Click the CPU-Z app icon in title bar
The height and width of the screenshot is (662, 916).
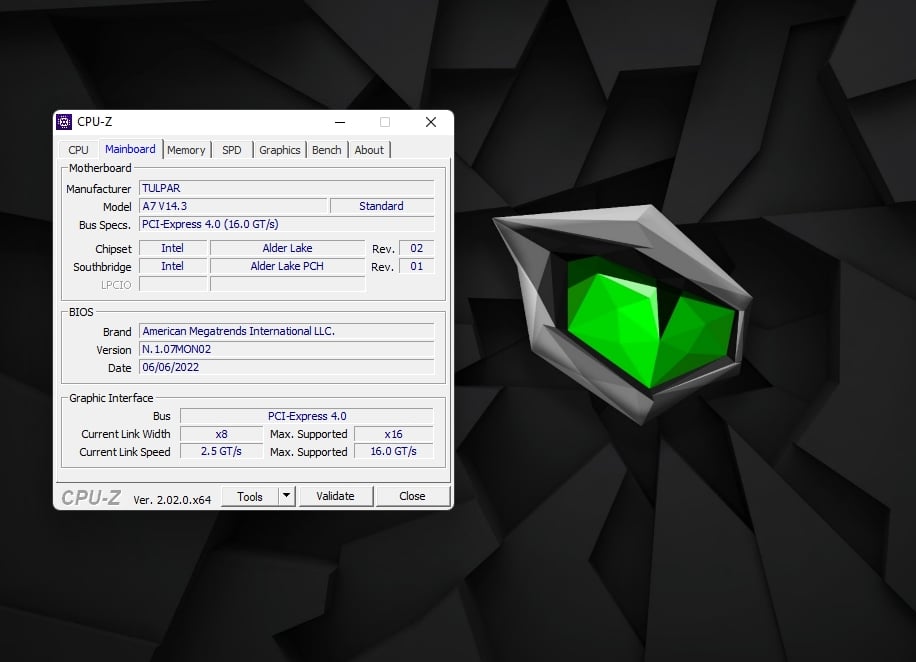pos(64,122)
